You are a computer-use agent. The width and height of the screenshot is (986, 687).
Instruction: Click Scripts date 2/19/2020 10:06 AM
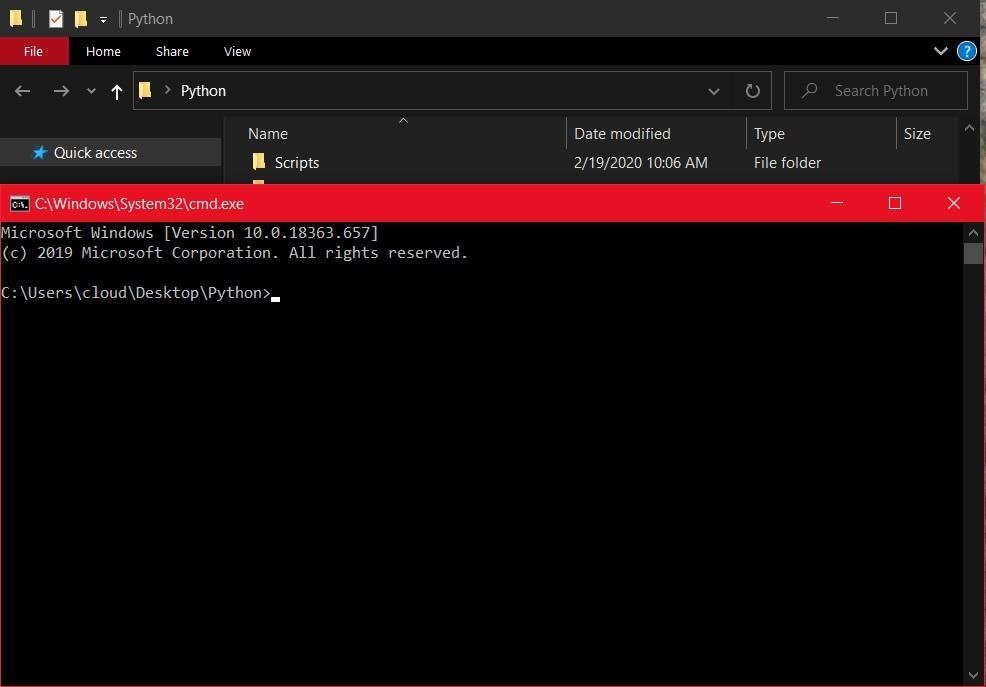pyautogui.click(x=641, y=163)
